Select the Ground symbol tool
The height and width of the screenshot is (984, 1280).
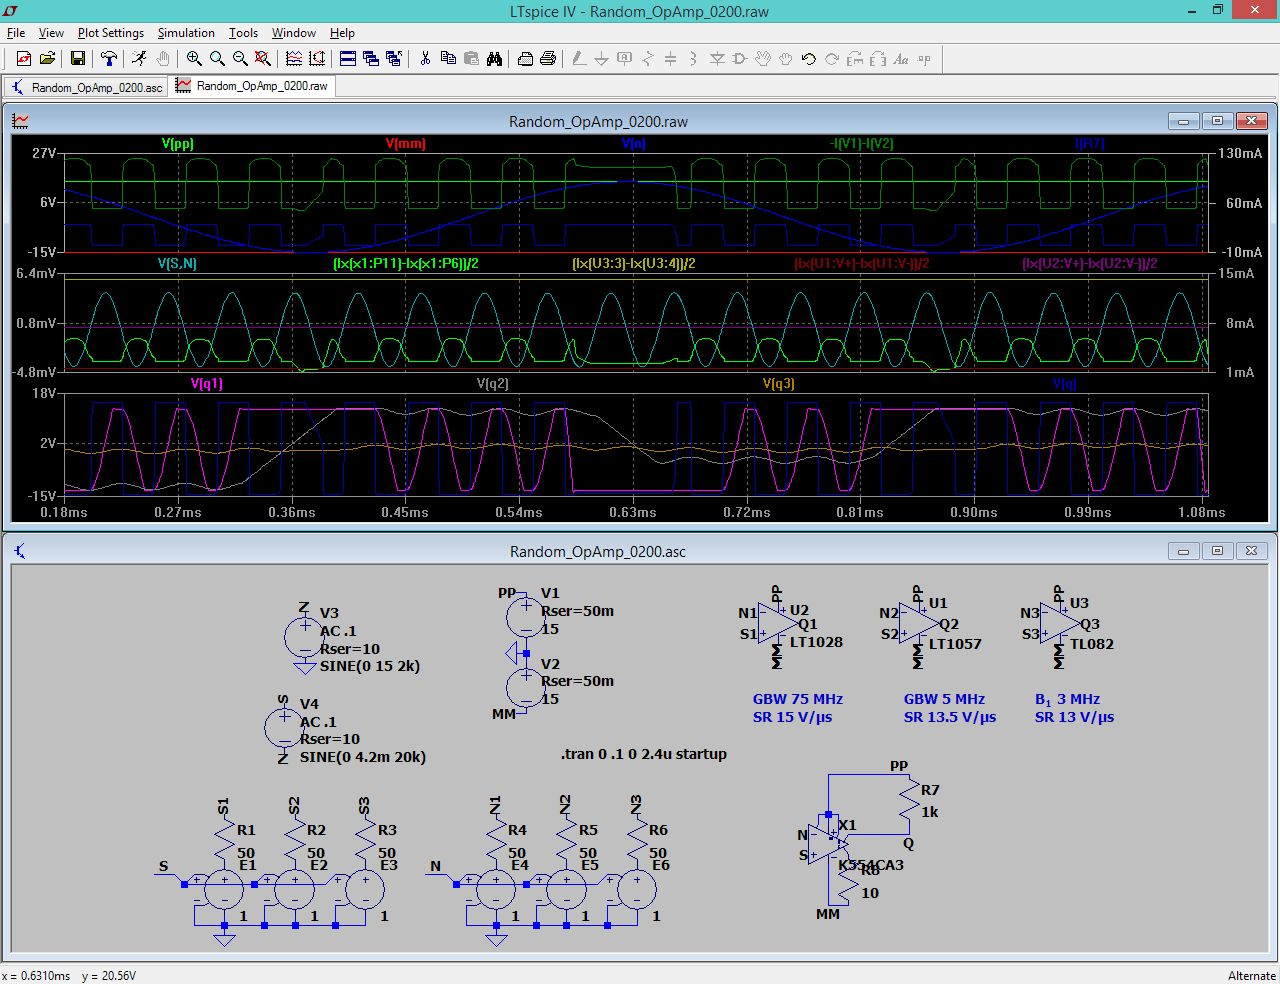[602, 59]
